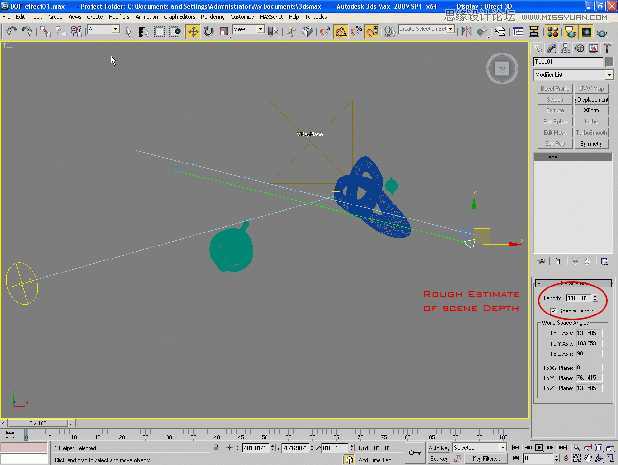Click the Length spinner arrows

(x=596, y=298)
